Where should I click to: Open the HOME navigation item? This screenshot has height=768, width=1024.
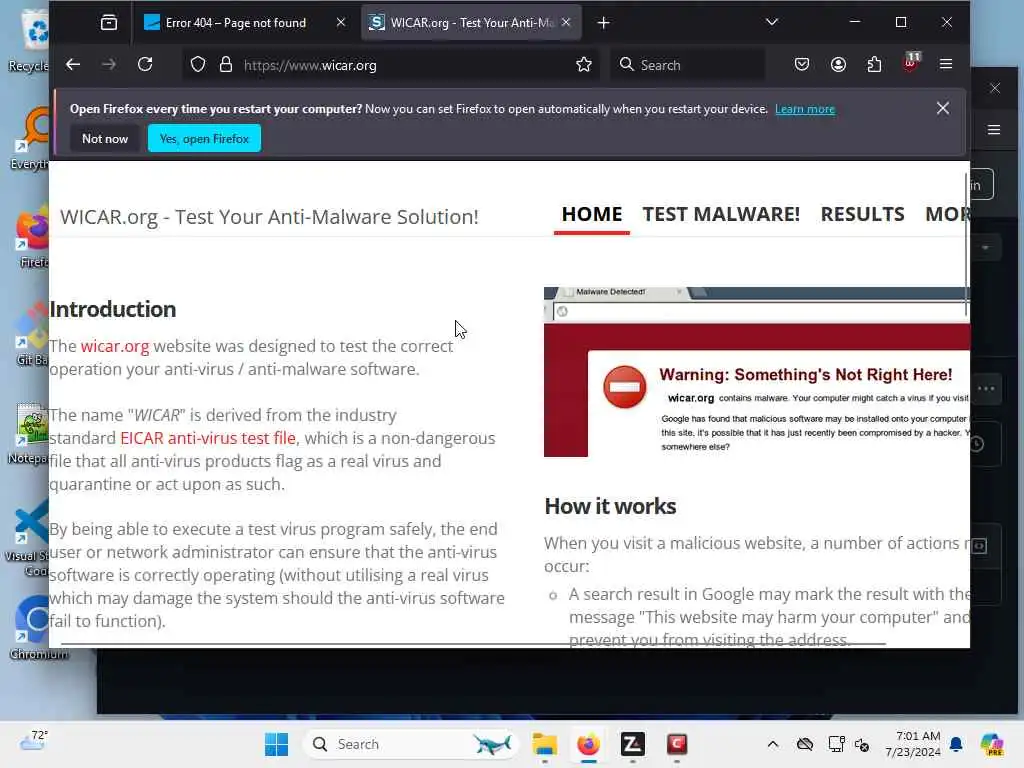tap(592, 214)
